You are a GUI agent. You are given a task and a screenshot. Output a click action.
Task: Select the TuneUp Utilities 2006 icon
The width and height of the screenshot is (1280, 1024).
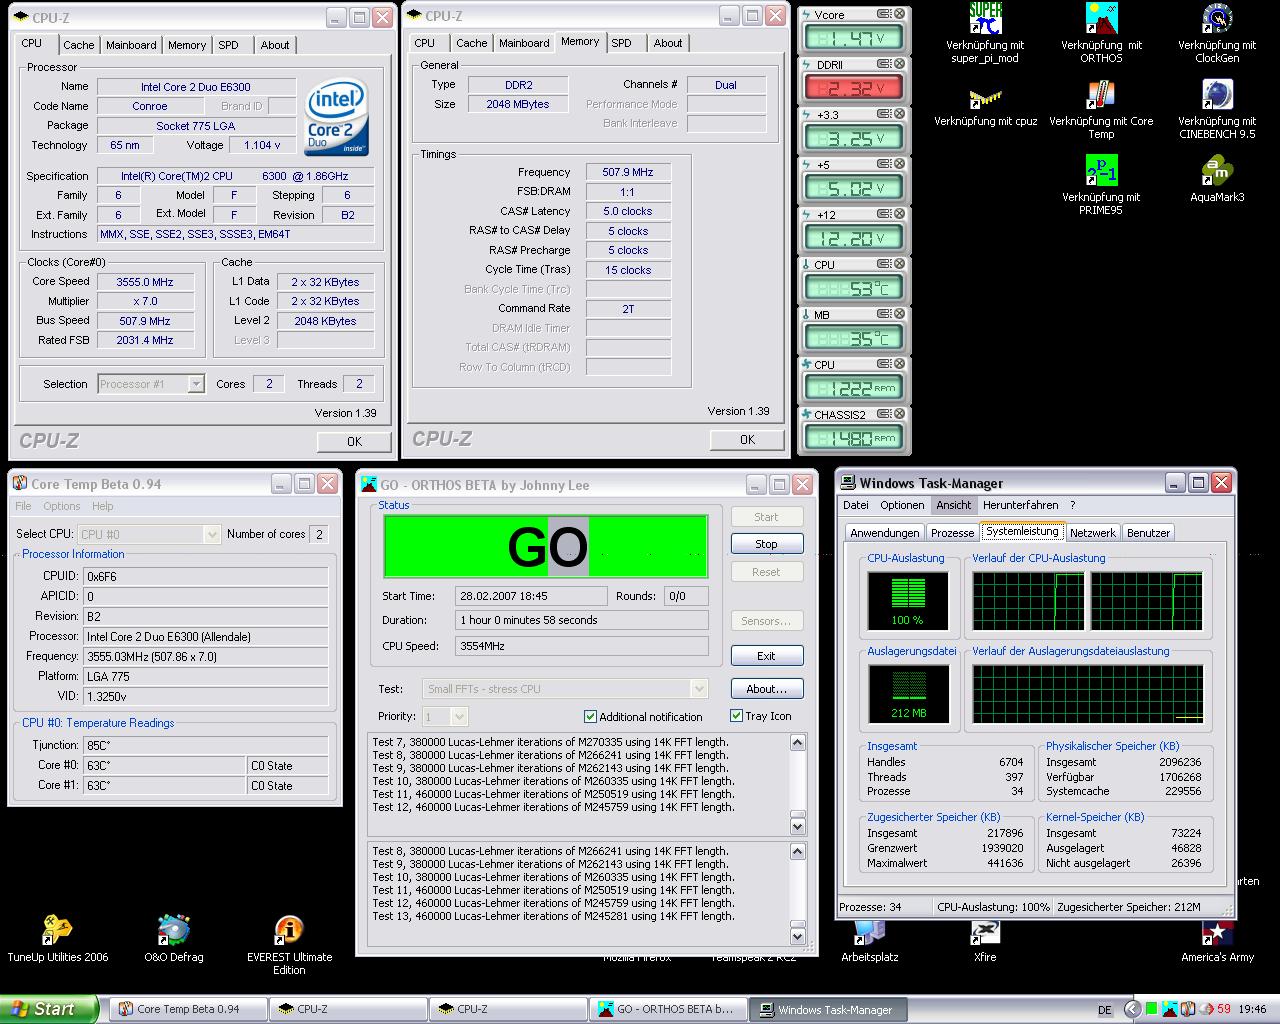coord(58,939)
